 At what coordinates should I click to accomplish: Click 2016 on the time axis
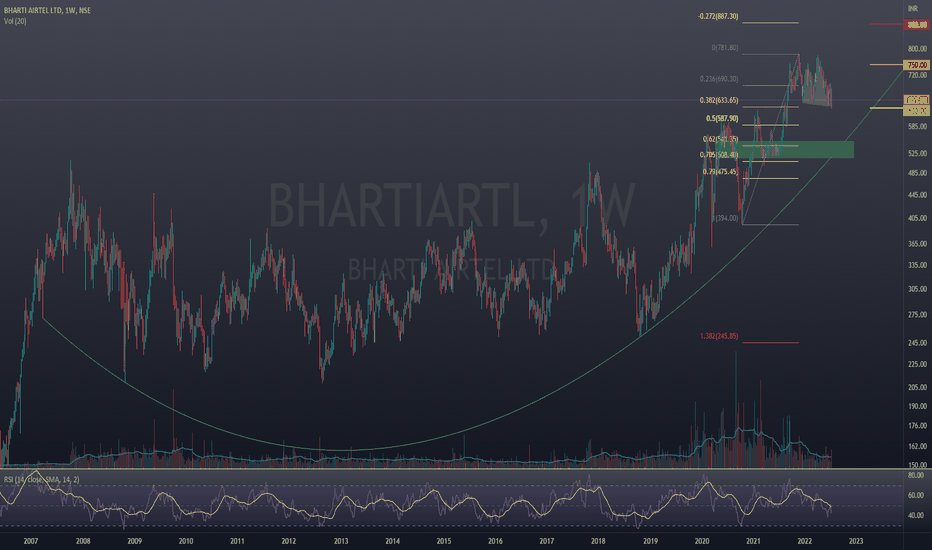coord(495,541)
